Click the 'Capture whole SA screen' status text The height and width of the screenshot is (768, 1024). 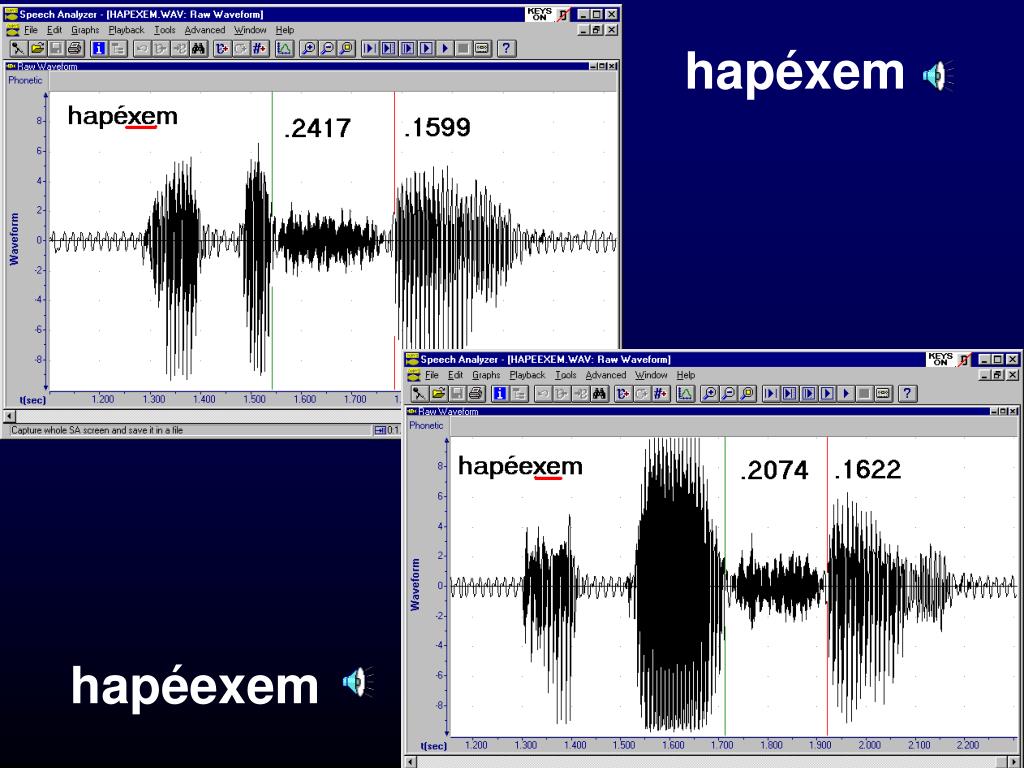pos(97,430)
